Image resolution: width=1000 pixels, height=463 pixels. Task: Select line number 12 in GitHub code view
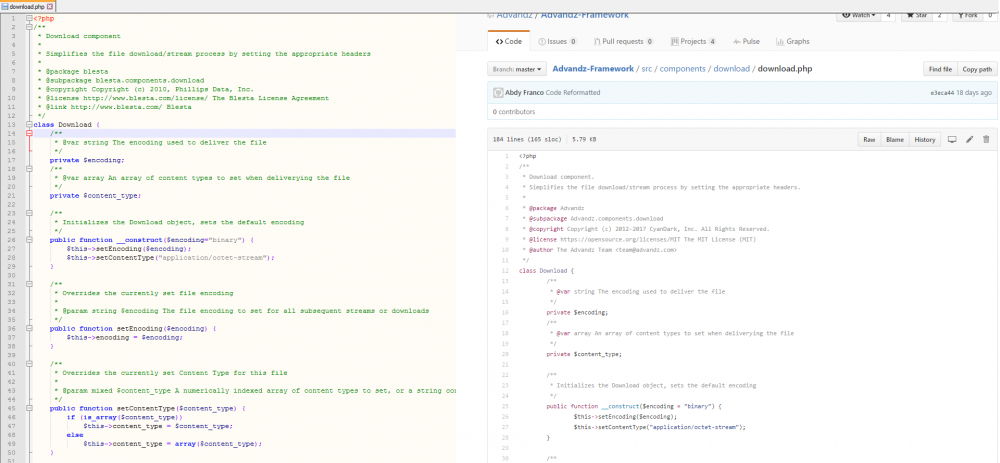pos(505,270)
